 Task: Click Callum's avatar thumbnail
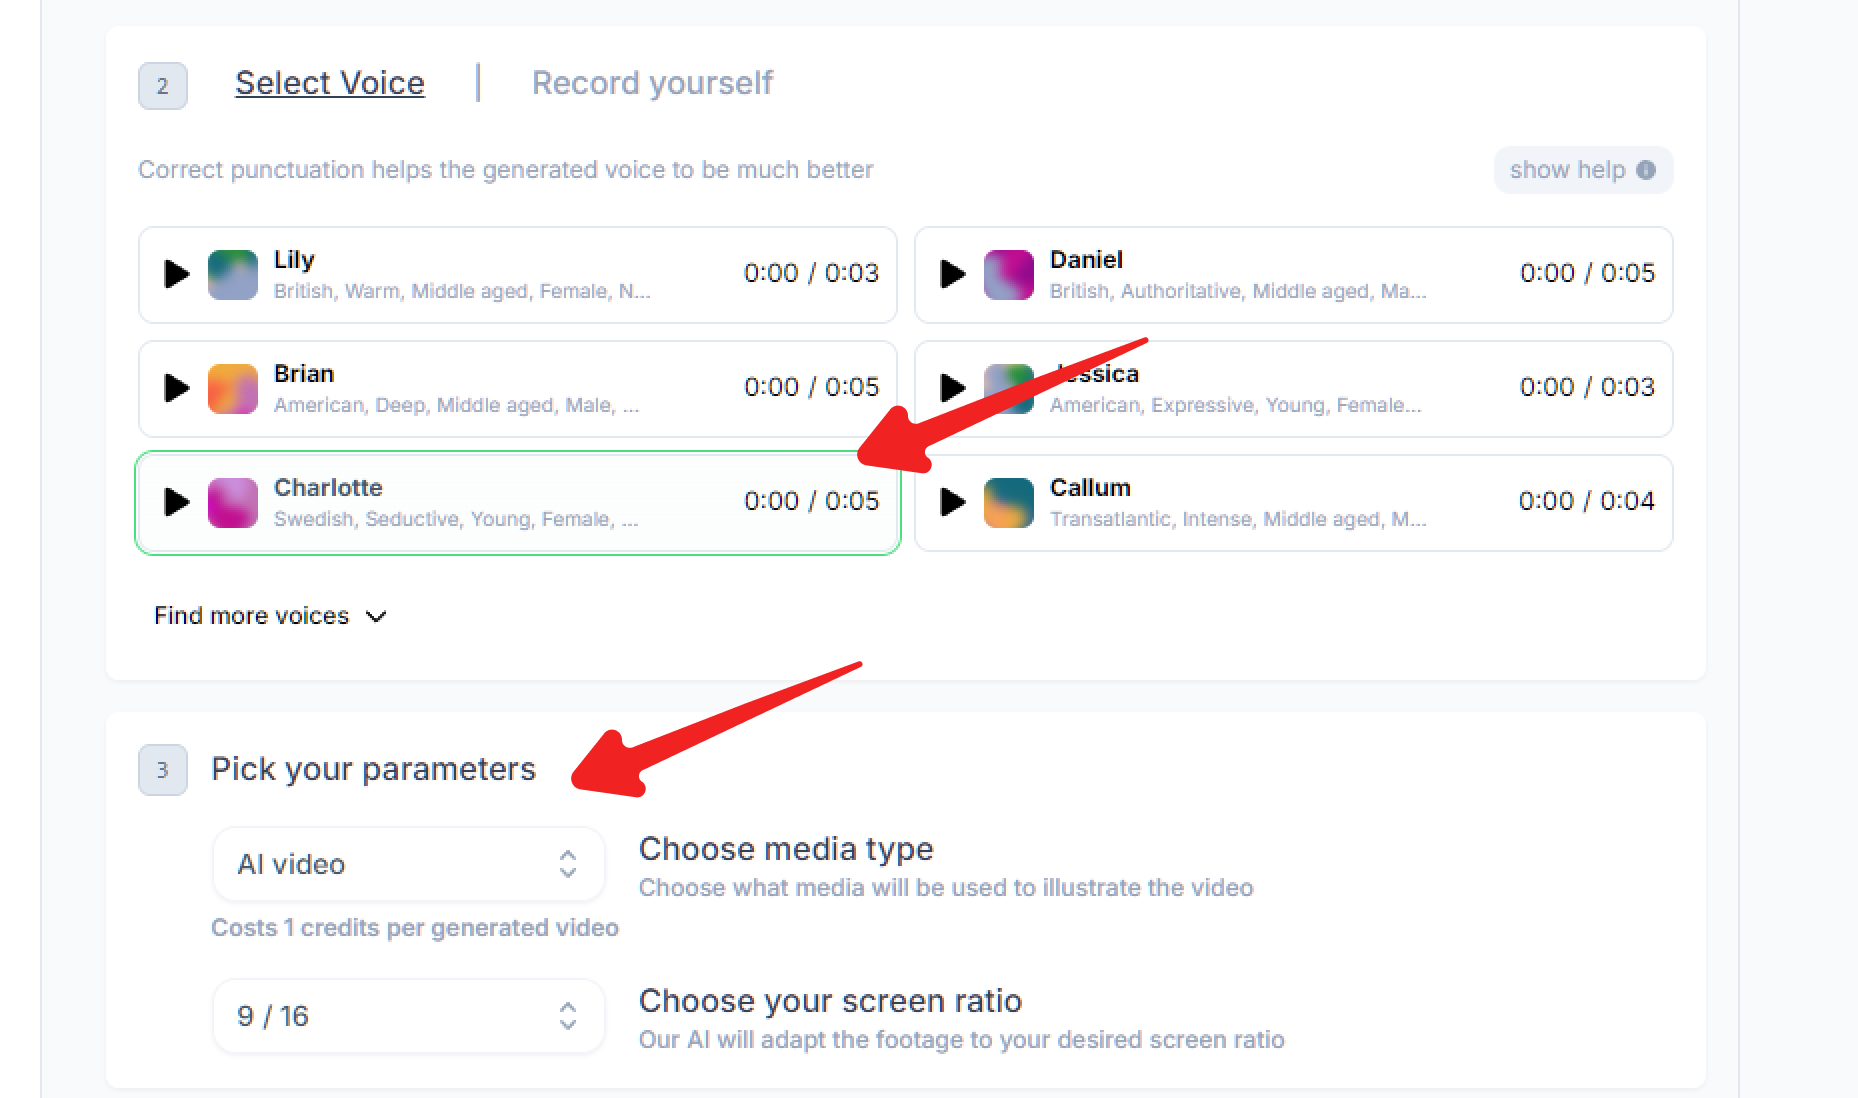(x=1009, y=503)
